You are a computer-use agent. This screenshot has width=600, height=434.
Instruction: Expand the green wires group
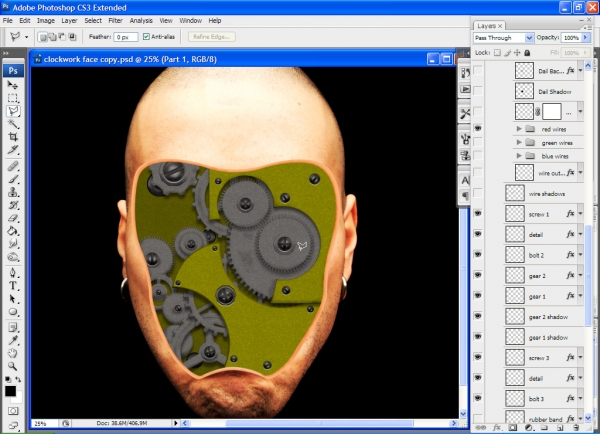[x=519, y=142]
